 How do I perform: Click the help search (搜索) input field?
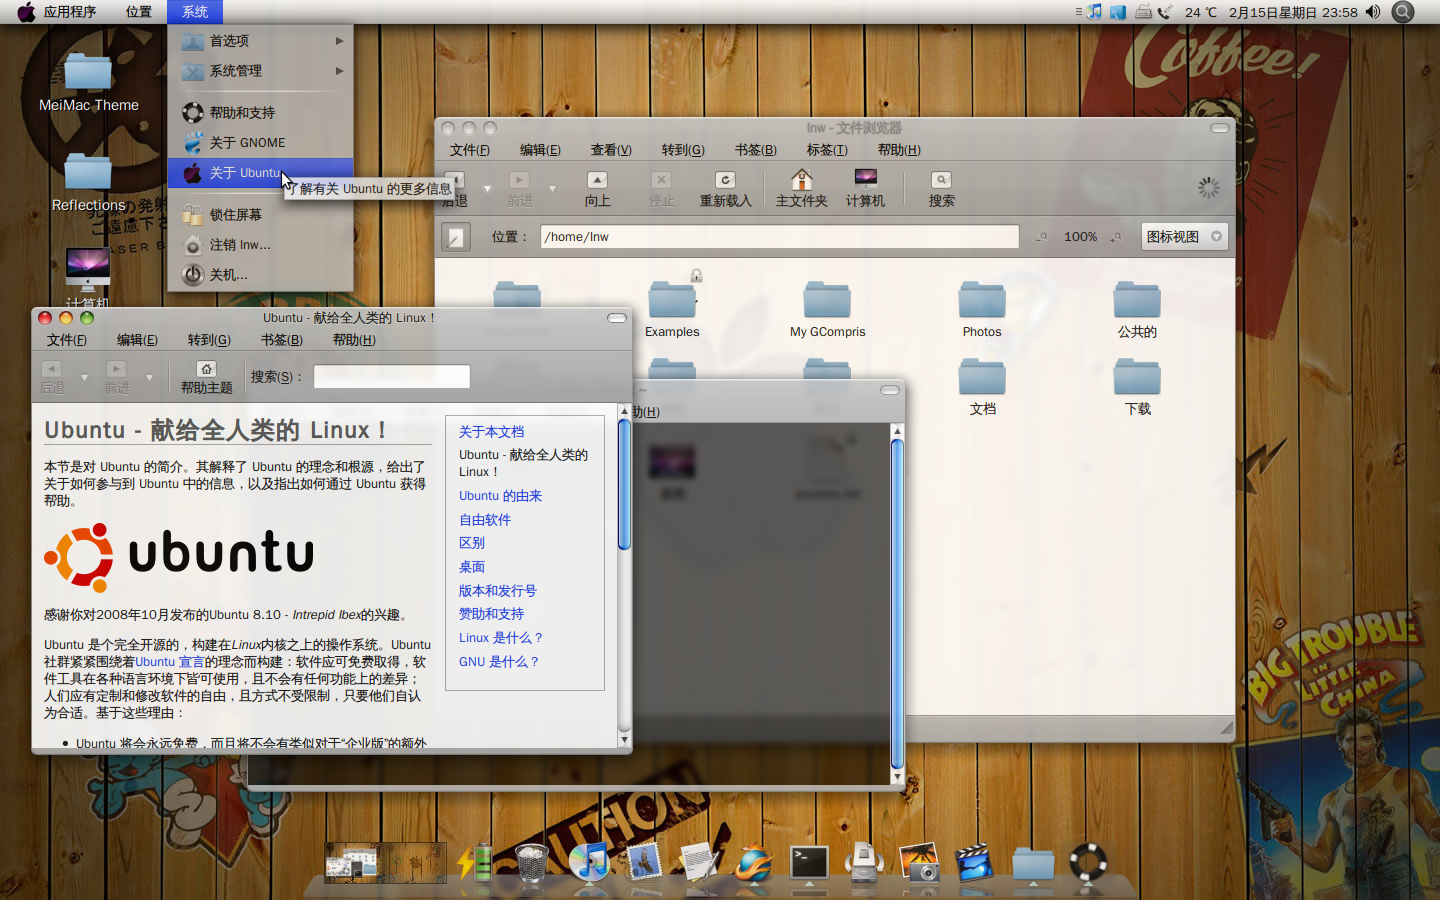pos(392,377)
